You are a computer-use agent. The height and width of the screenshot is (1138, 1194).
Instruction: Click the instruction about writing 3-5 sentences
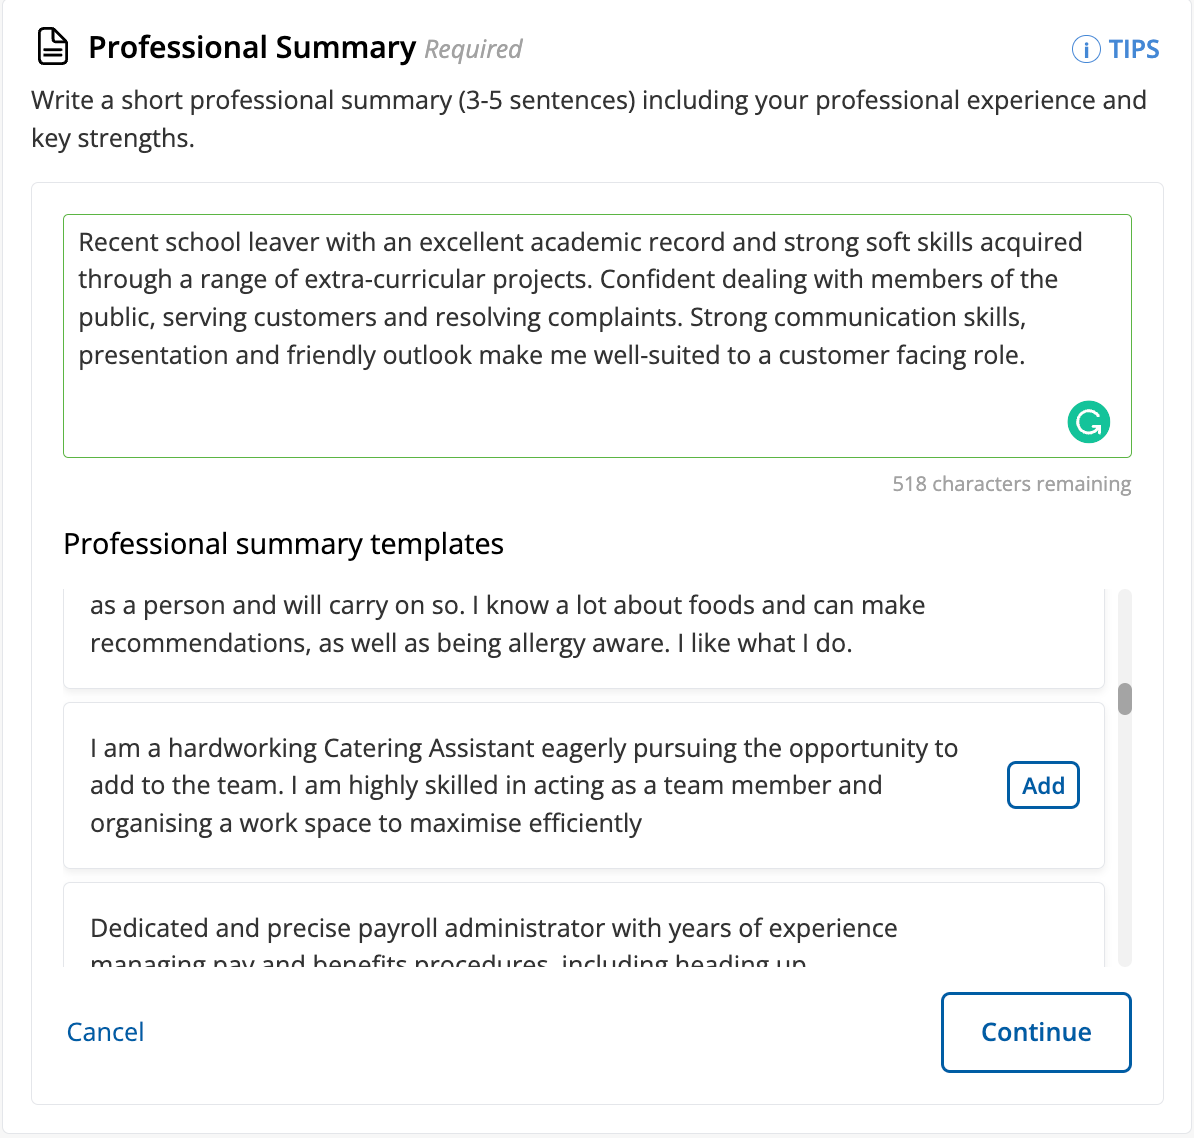[x=588, y=118]
